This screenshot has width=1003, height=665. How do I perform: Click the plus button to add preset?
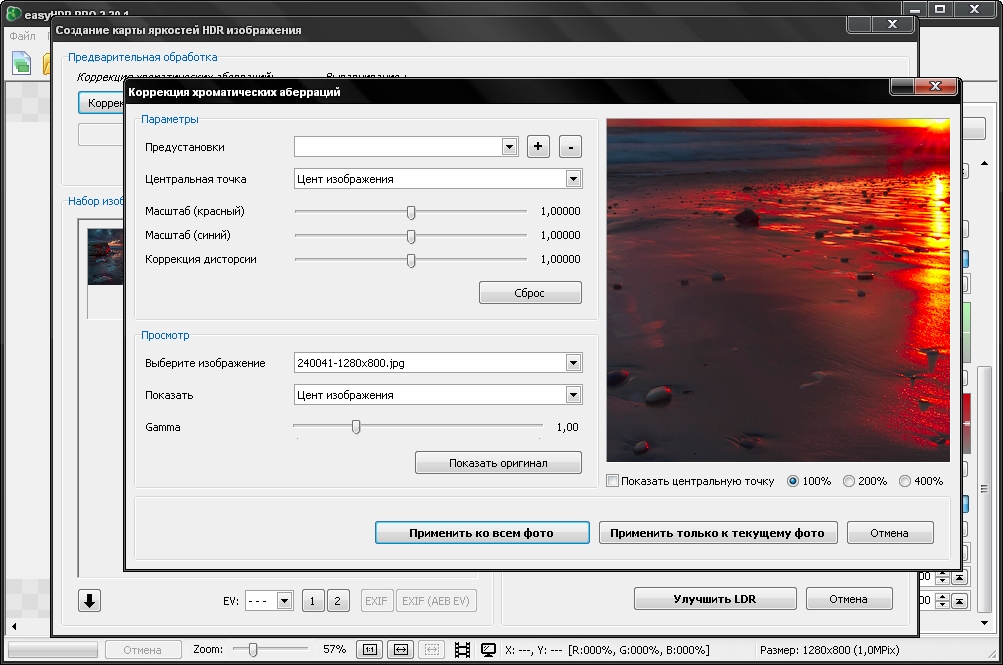[538, 147]
